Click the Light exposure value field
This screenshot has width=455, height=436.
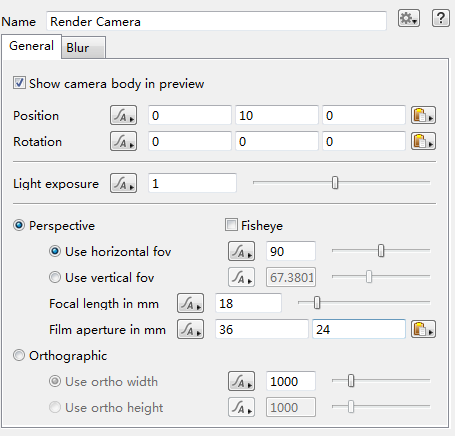click(192, 183)
